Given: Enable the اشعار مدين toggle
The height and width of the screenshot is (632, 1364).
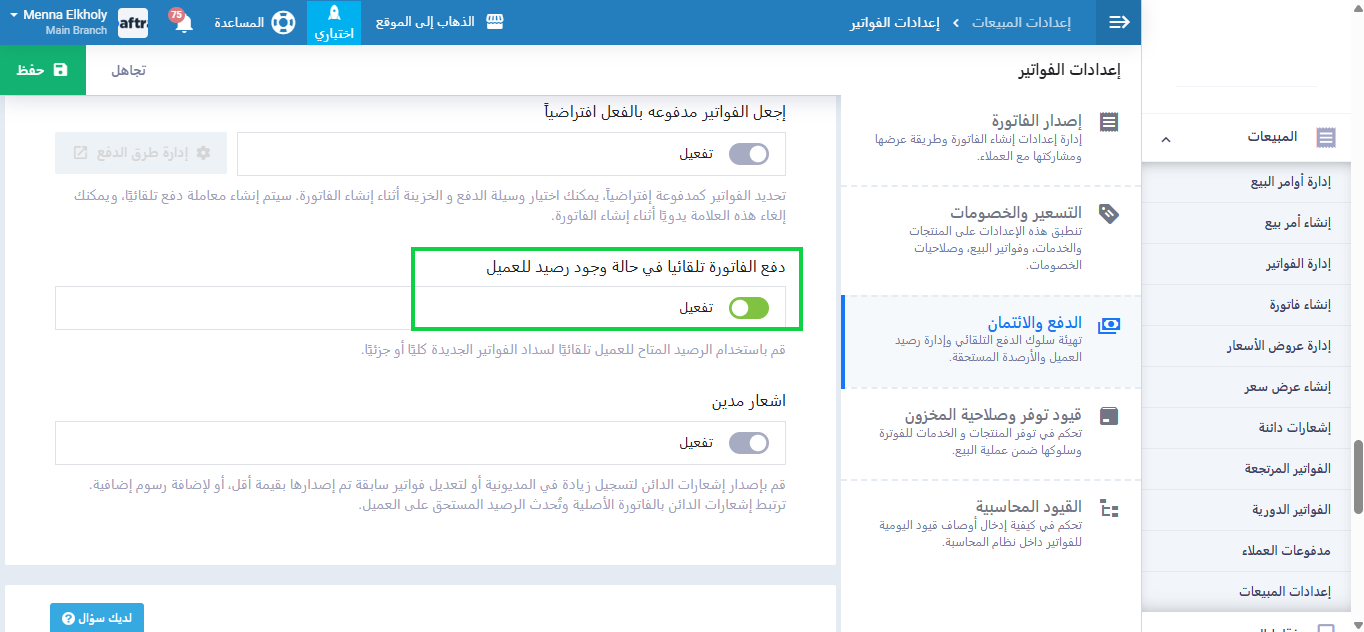Looking at the screenshot, I should 749,443.
